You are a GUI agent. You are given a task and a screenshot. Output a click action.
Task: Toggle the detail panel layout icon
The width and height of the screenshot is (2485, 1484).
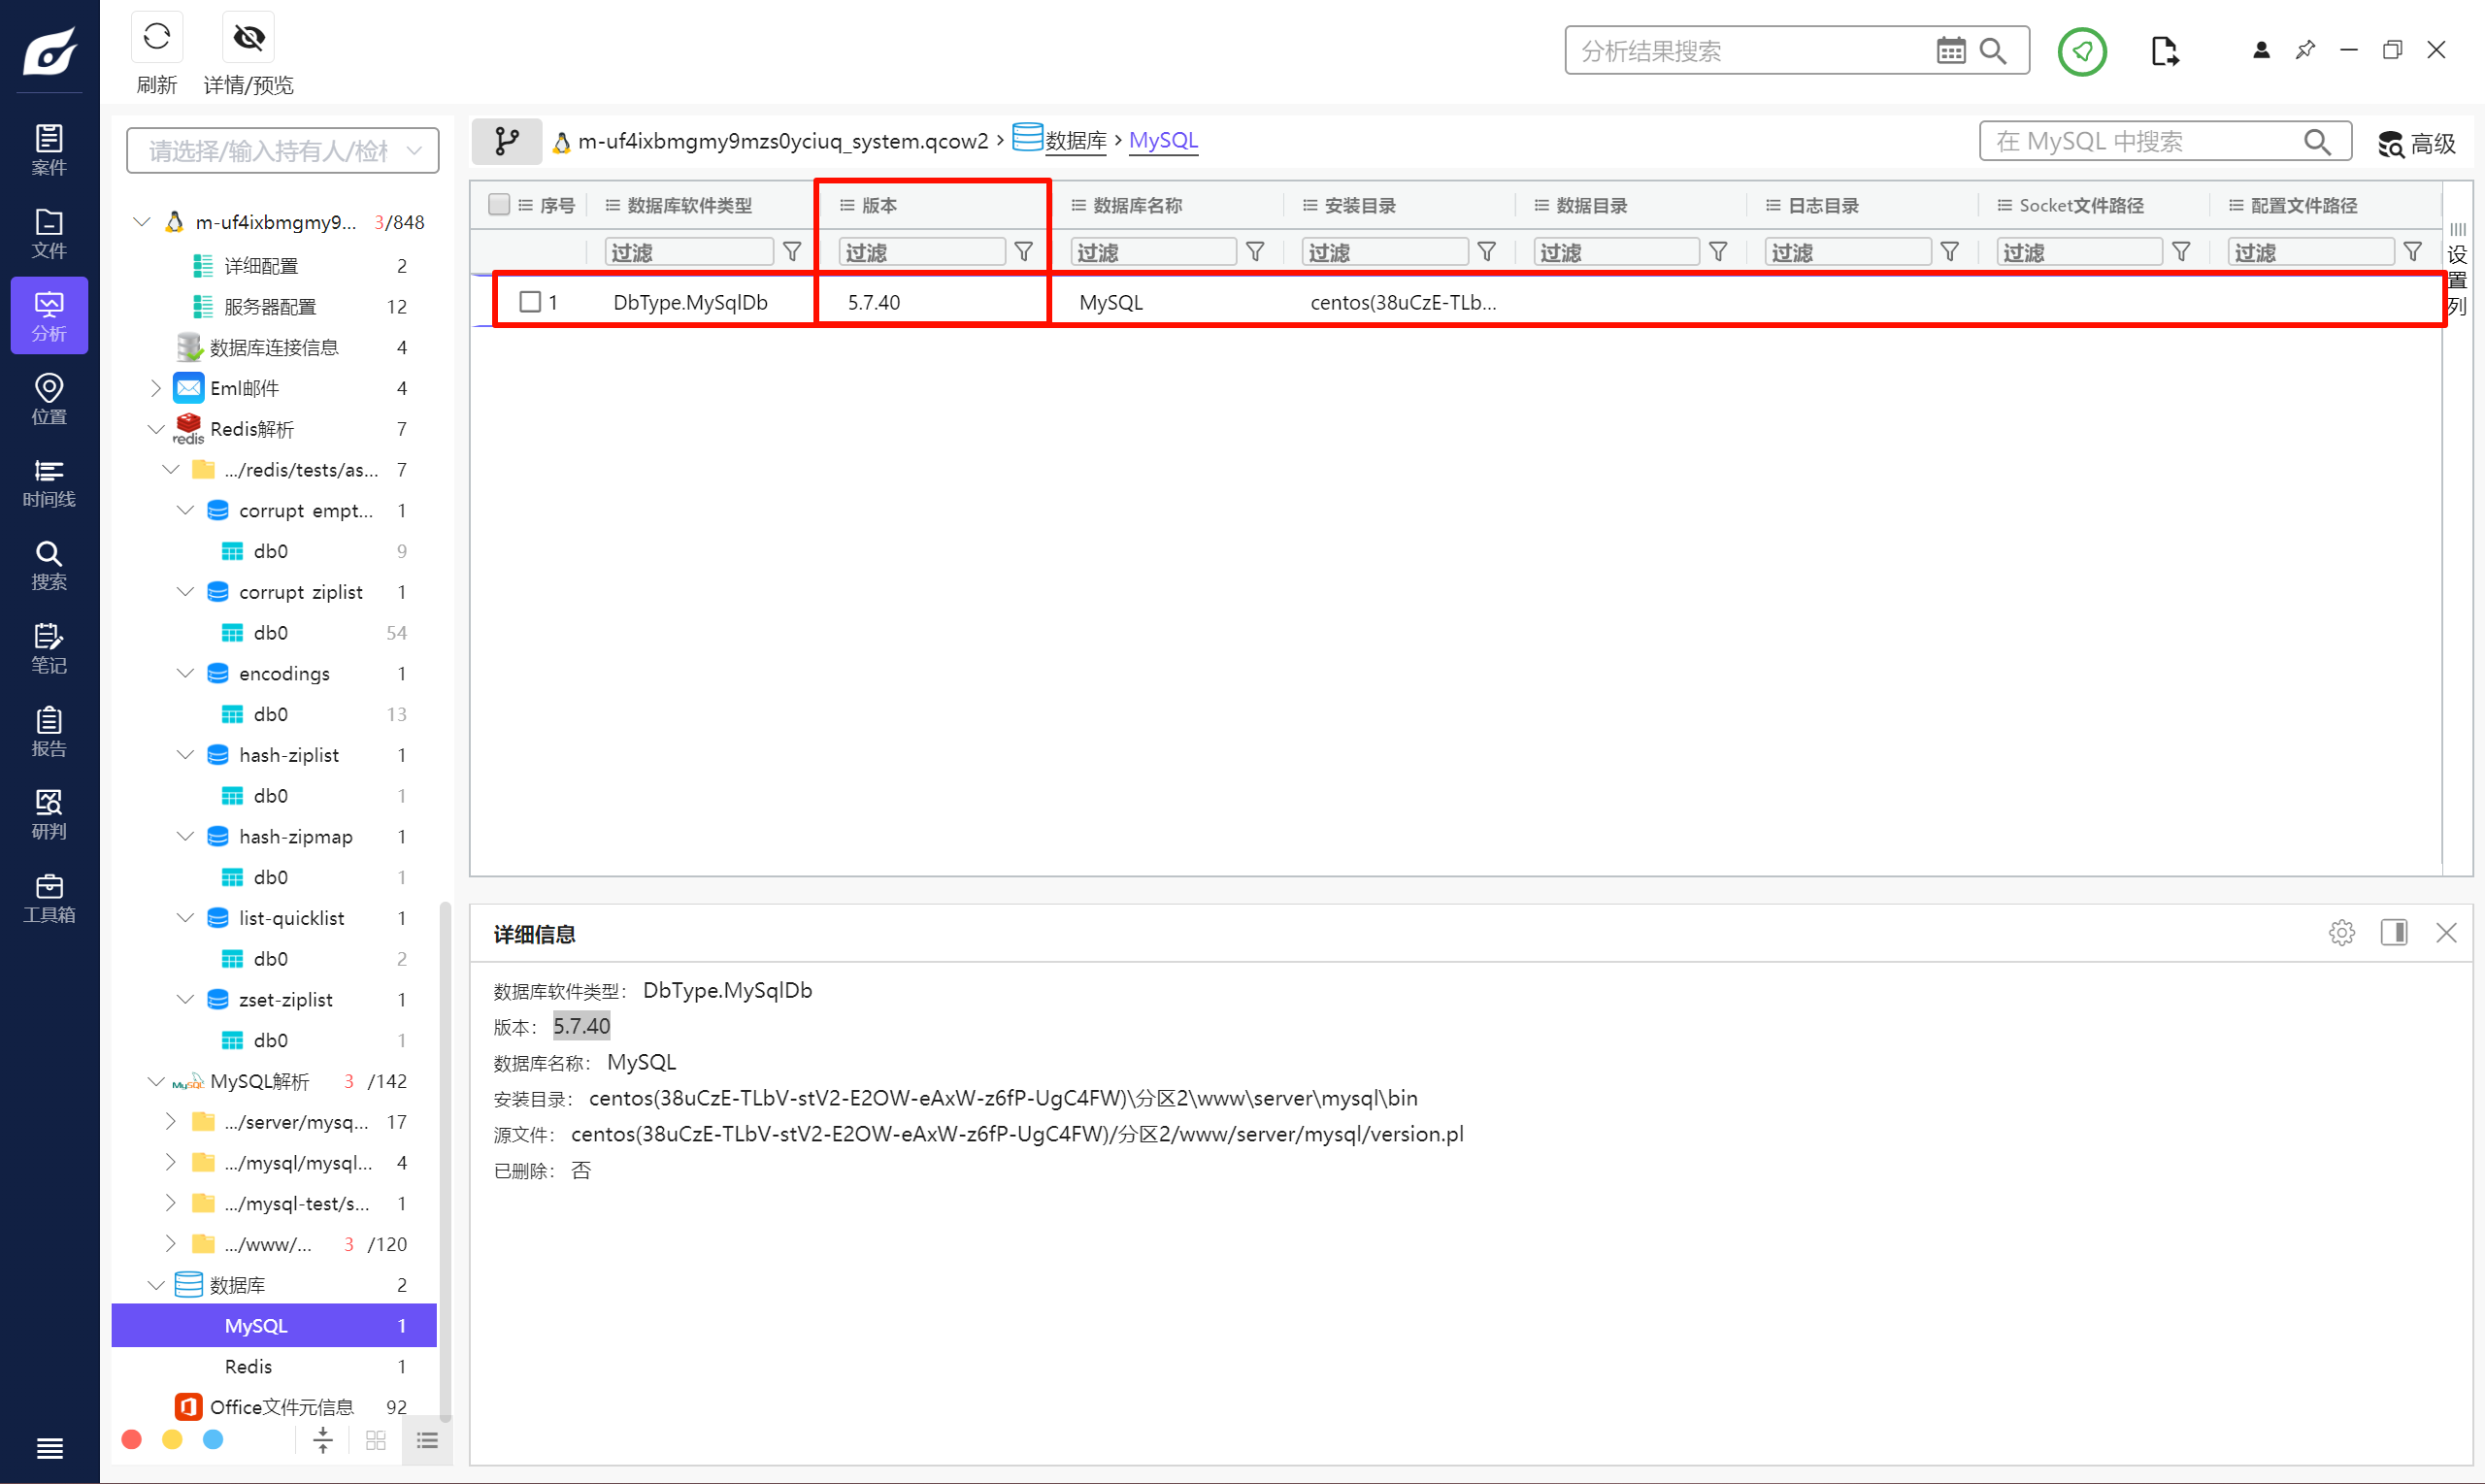click(2393, 932)
